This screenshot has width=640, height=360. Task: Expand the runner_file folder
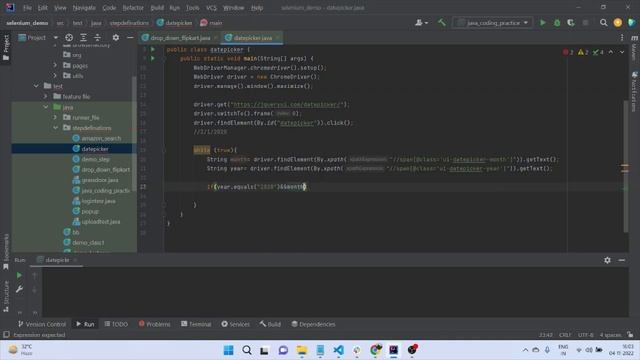pos(55,117)
